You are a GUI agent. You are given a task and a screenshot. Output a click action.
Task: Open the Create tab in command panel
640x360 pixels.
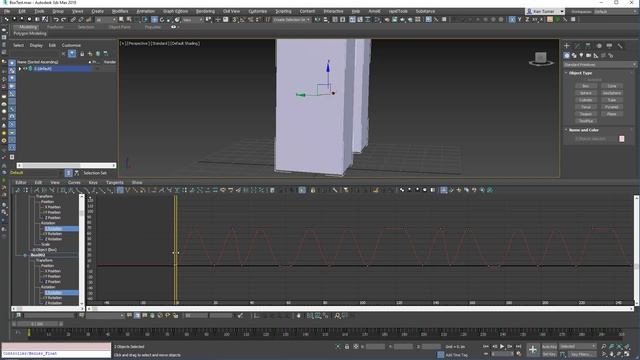tap(567, 46)
